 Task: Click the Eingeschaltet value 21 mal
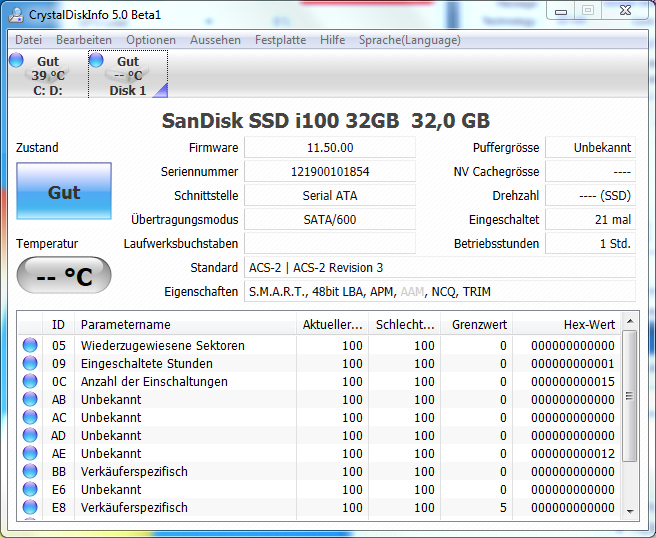590,219
